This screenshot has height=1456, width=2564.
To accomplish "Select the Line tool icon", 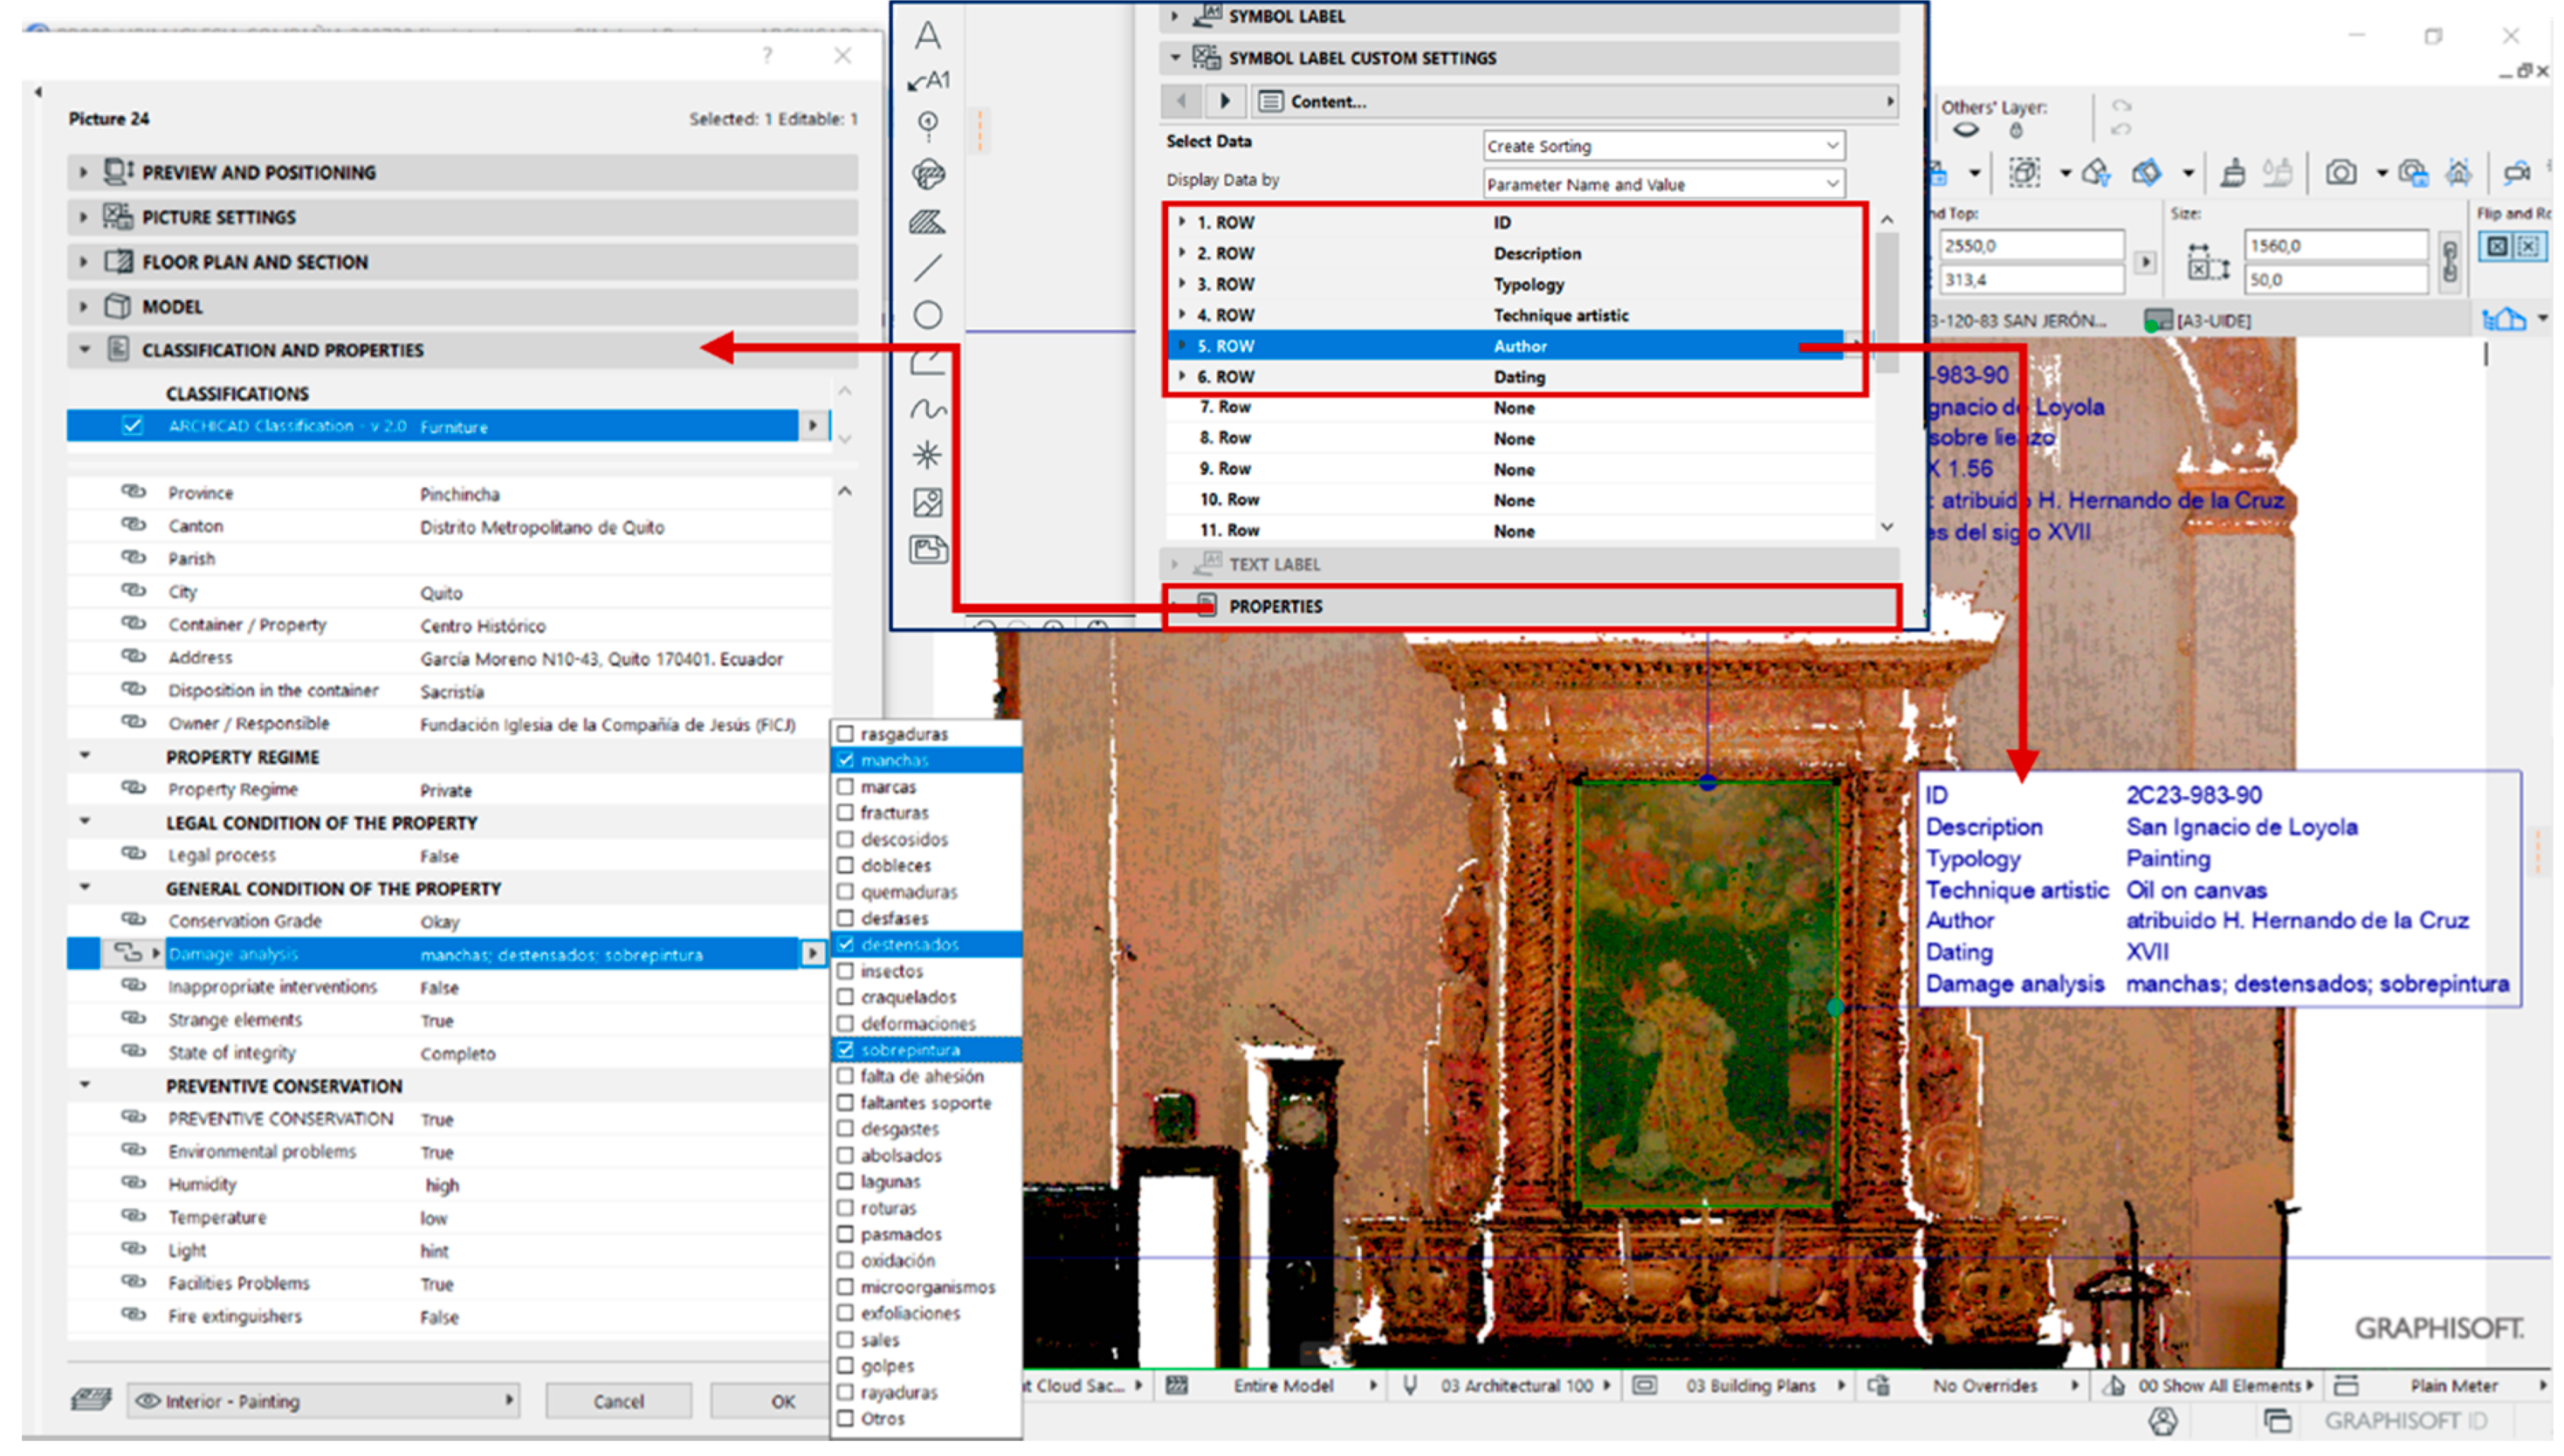I will pos(927,267).
